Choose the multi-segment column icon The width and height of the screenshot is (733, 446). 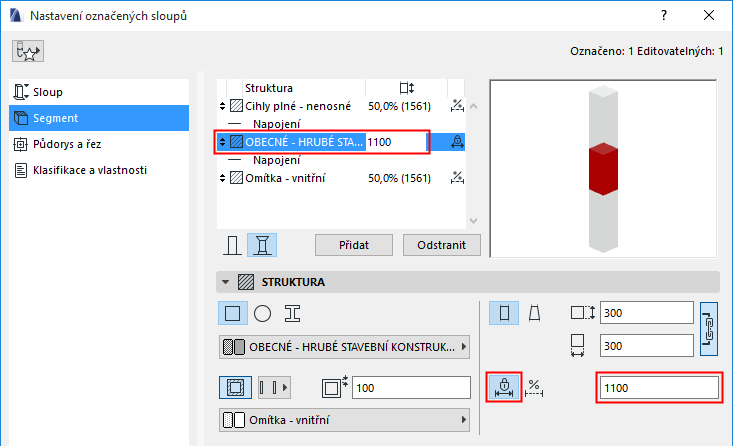pyautogui.click(x=262, y=245)
